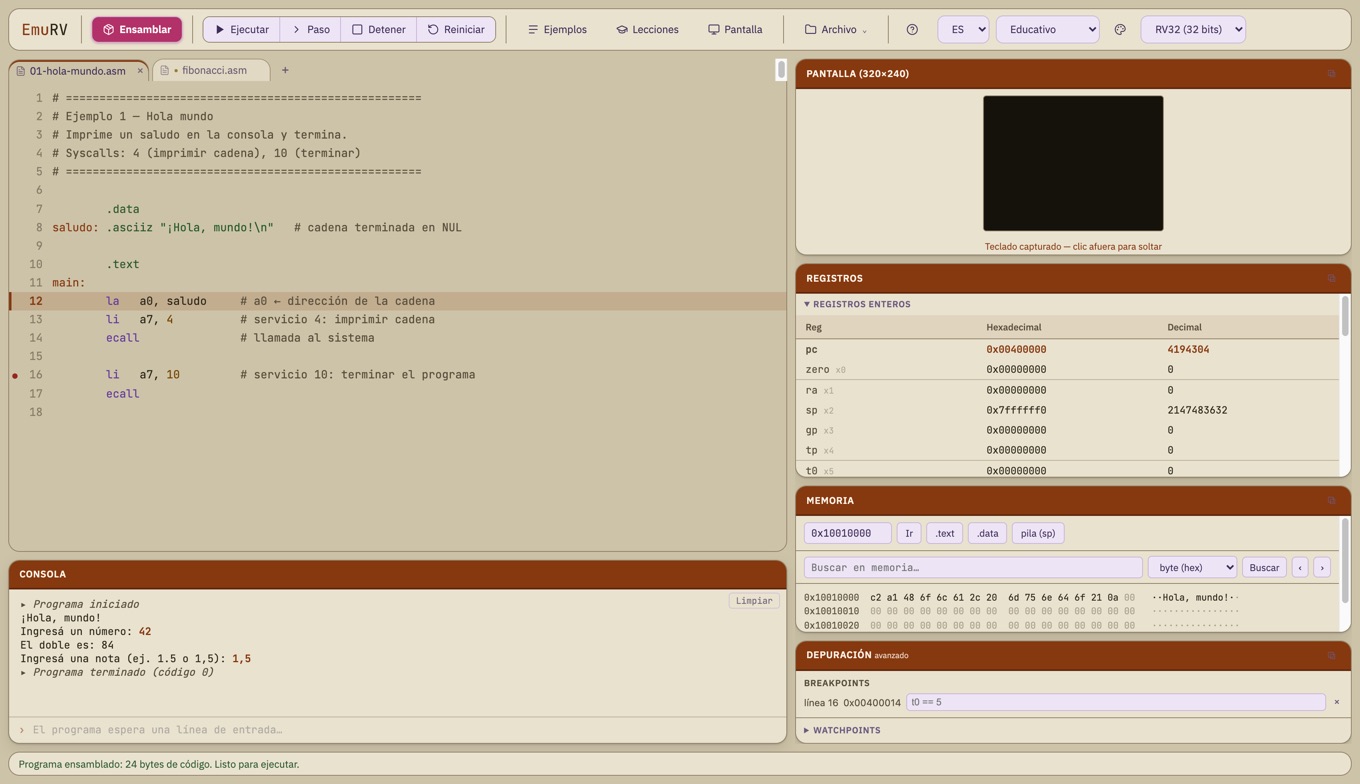Open the Lecciones menu
The height and width of the screenshot is (784, 1360).
(647, 30)
